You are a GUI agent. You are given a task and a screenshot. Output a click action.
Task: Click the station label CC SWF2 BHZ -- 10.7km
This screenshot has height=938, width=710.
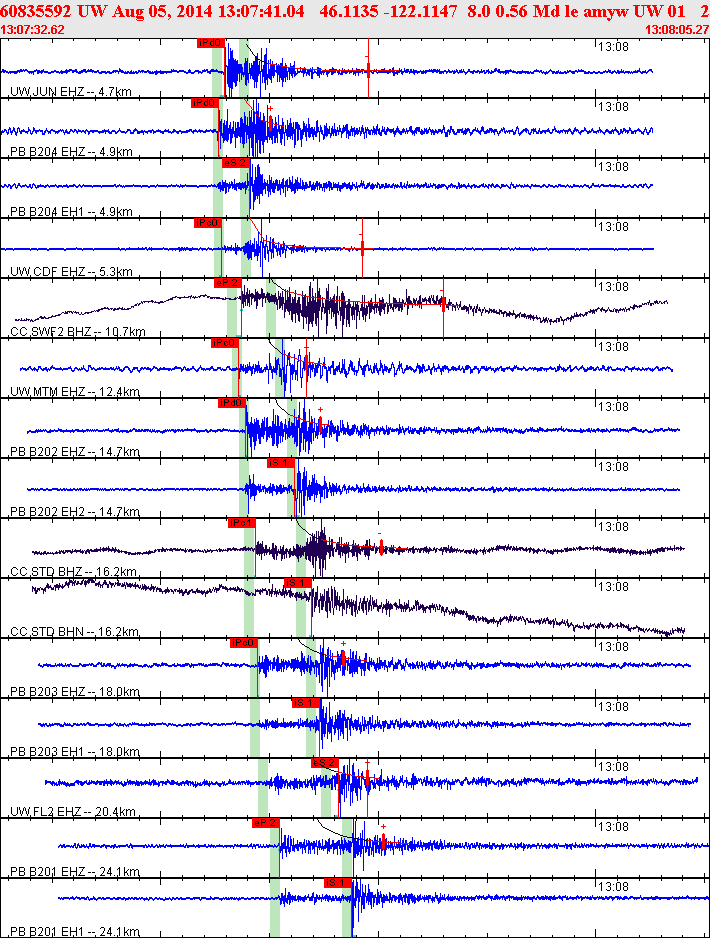pyautogui.click(x=78, y=331)
